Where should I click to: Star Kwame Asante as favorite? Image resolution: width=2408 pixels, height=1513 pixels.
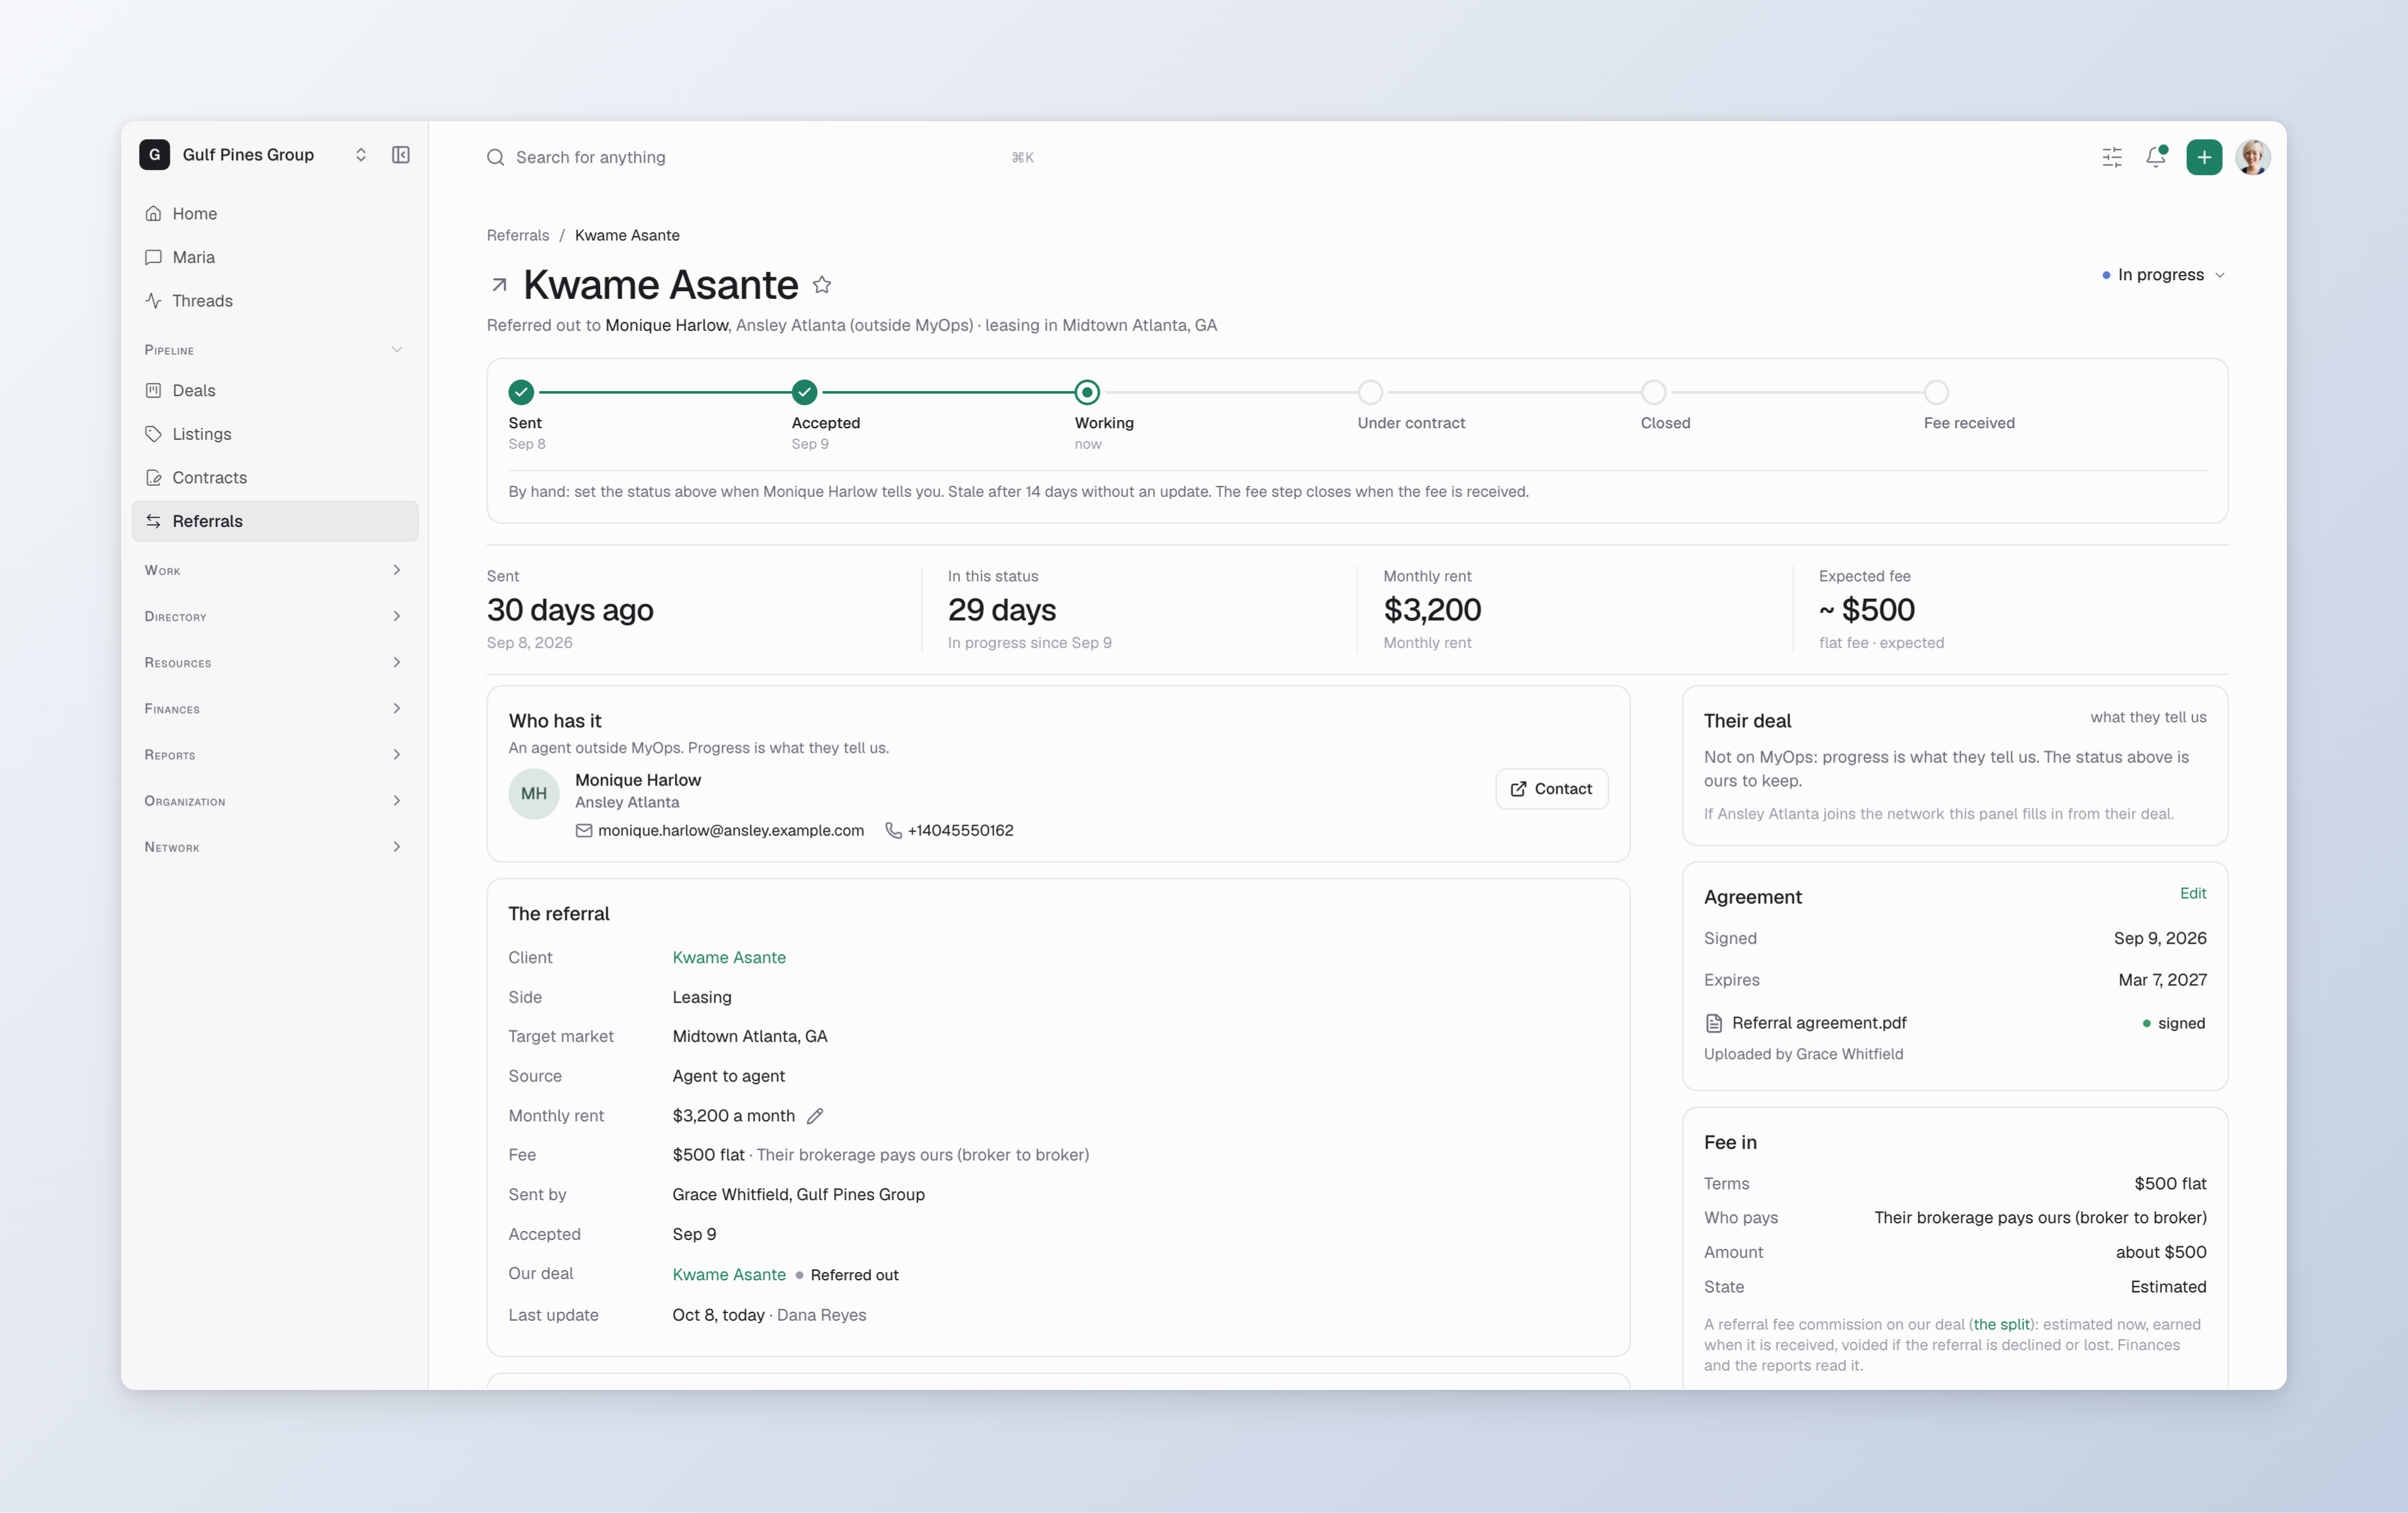pos(822,285)
